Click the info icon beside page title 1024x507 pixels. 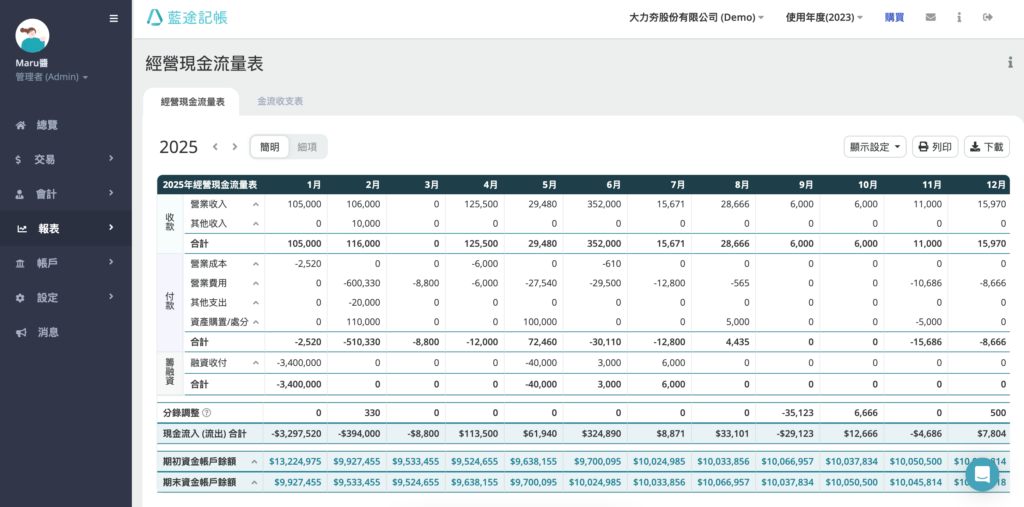coord(1009,63)
